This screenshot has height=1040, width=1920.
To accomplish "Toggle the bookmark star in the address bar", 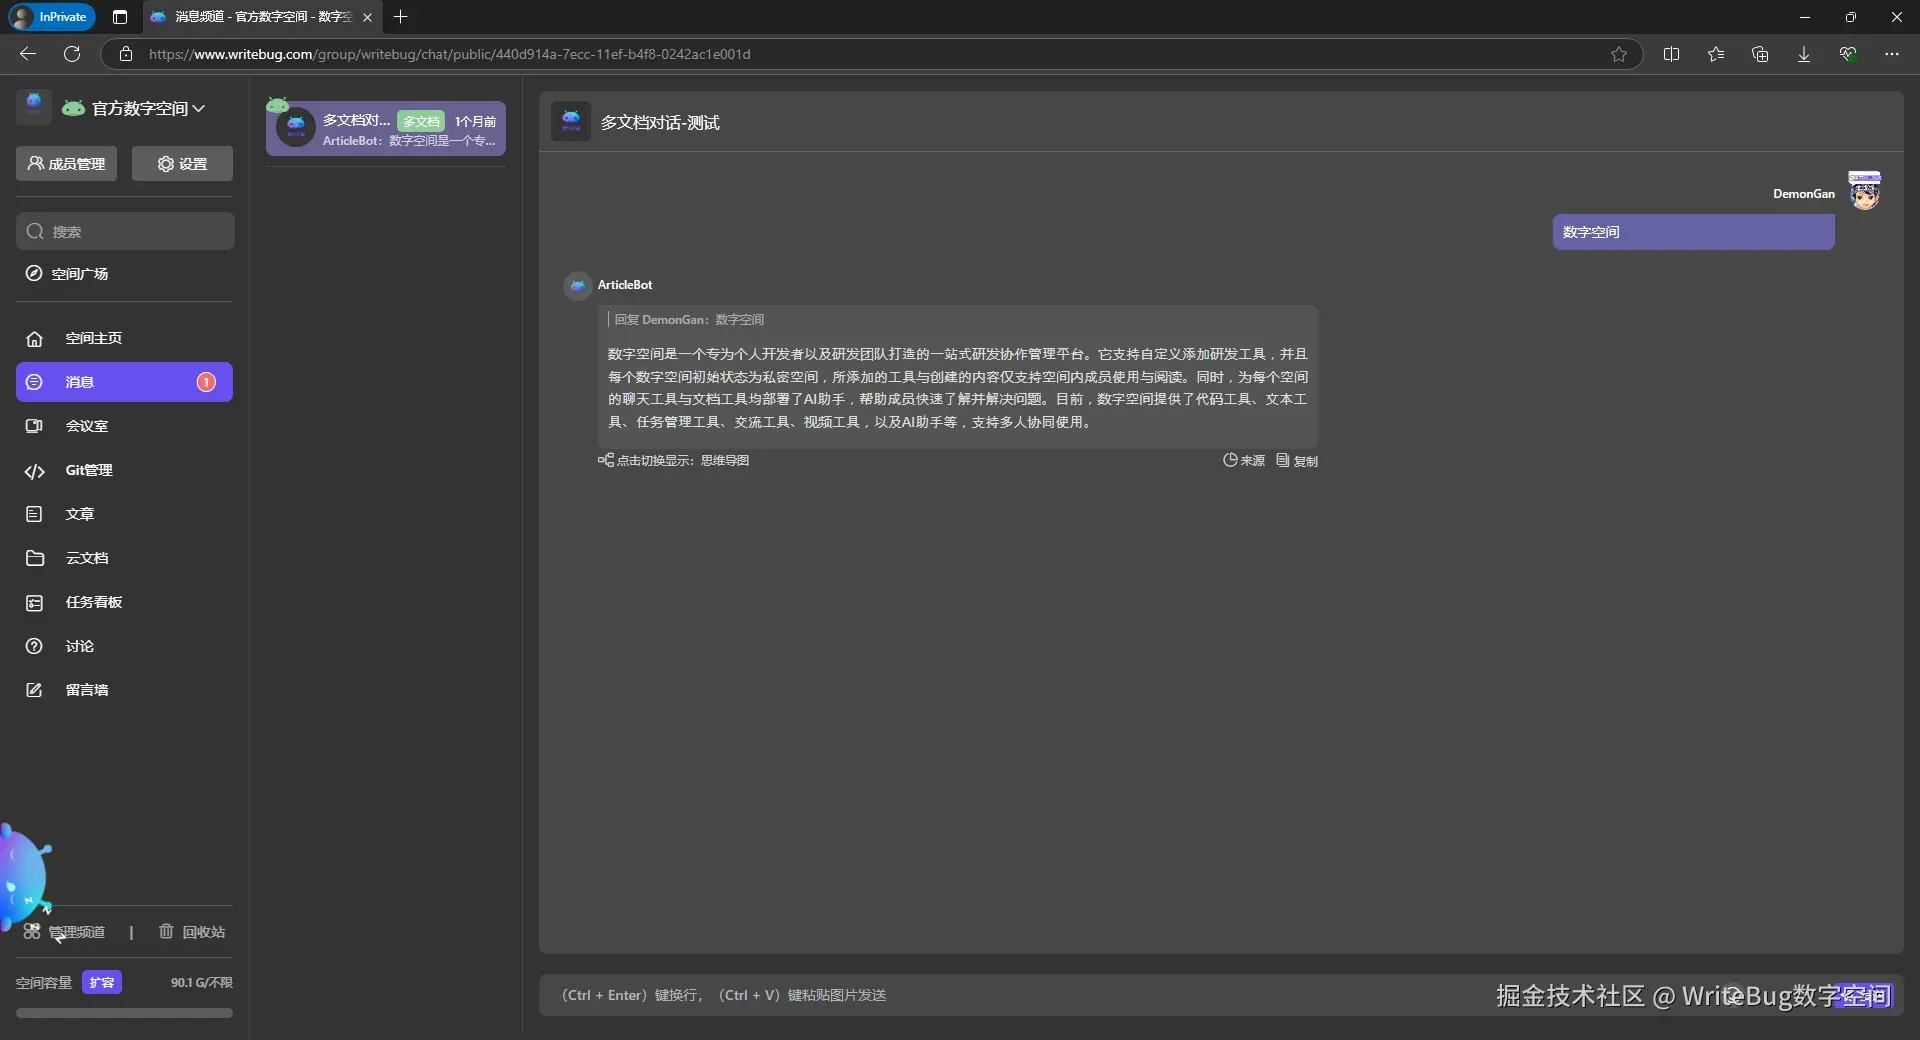I will [x=1619, y=54].
